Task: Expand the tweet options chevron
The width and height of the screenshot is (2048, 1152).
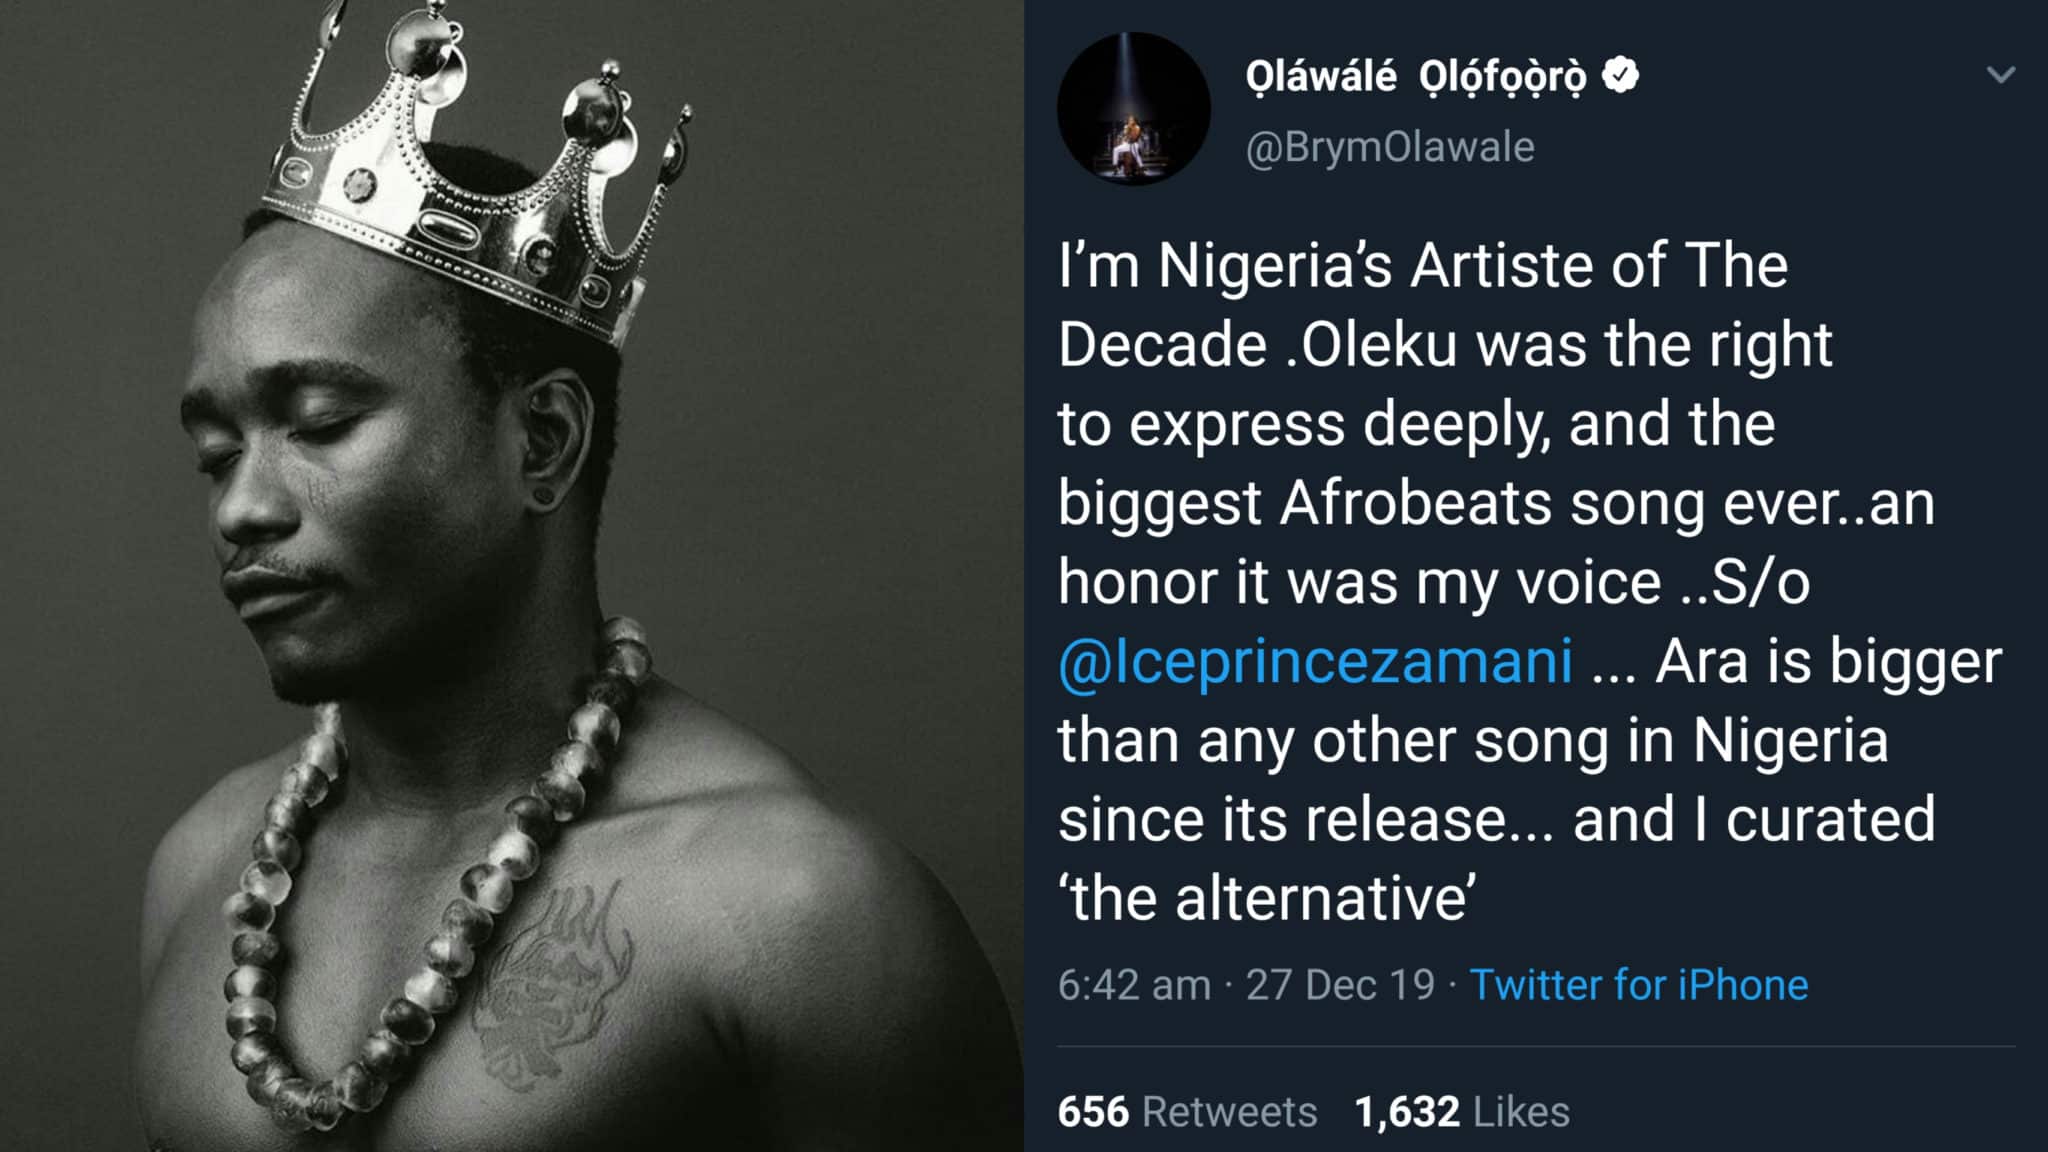Action: (x=2000, y=75)
